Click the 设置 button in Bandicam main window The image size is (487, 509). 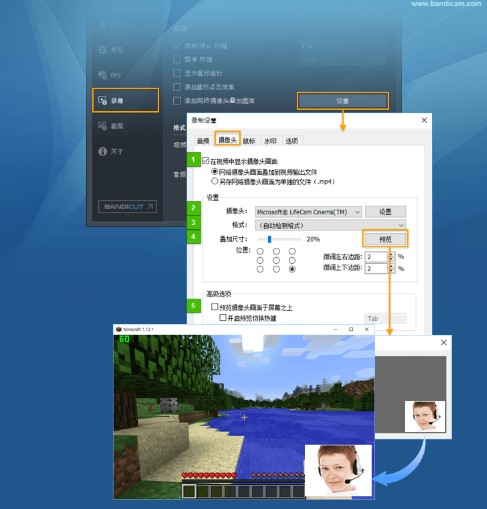click(343, 101)
